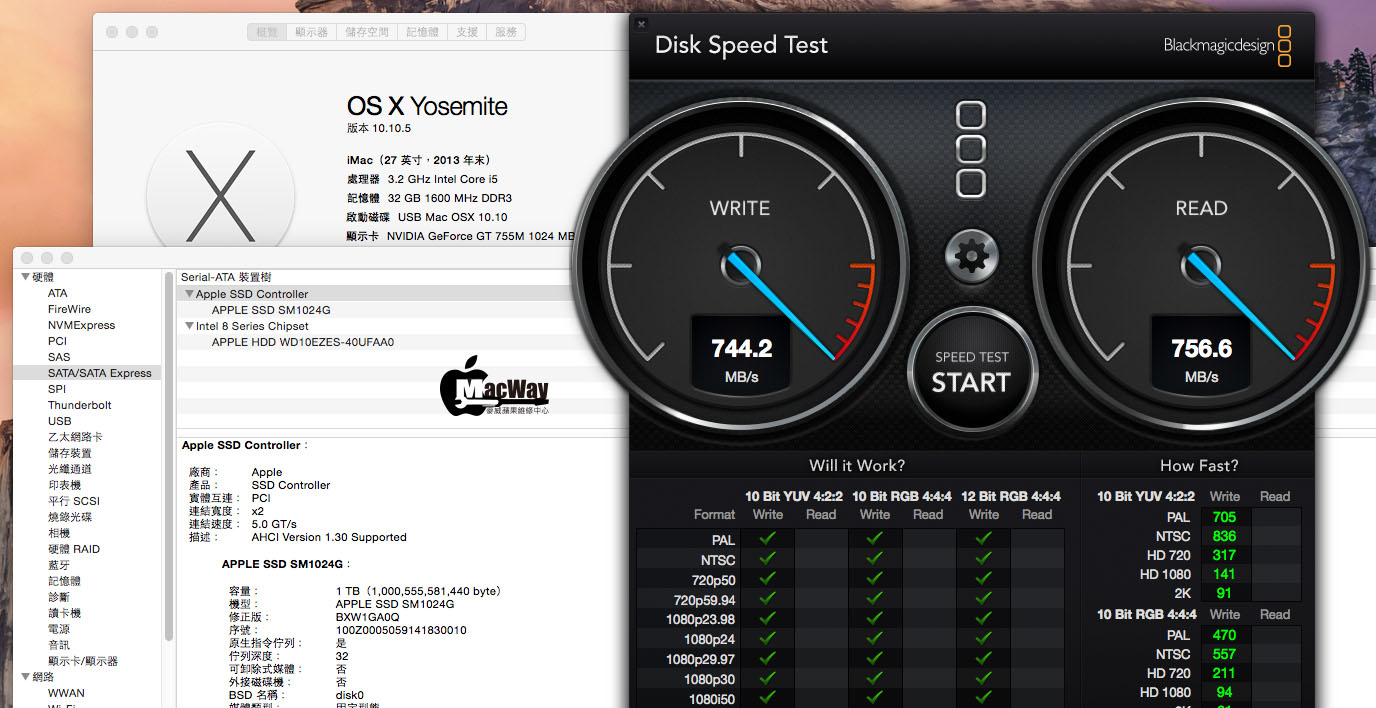Image resolution: width=1376 pixels, height=708 pixels.
Task: Click the 705 write value for PAL
Action: click(x=1224, y=517)
